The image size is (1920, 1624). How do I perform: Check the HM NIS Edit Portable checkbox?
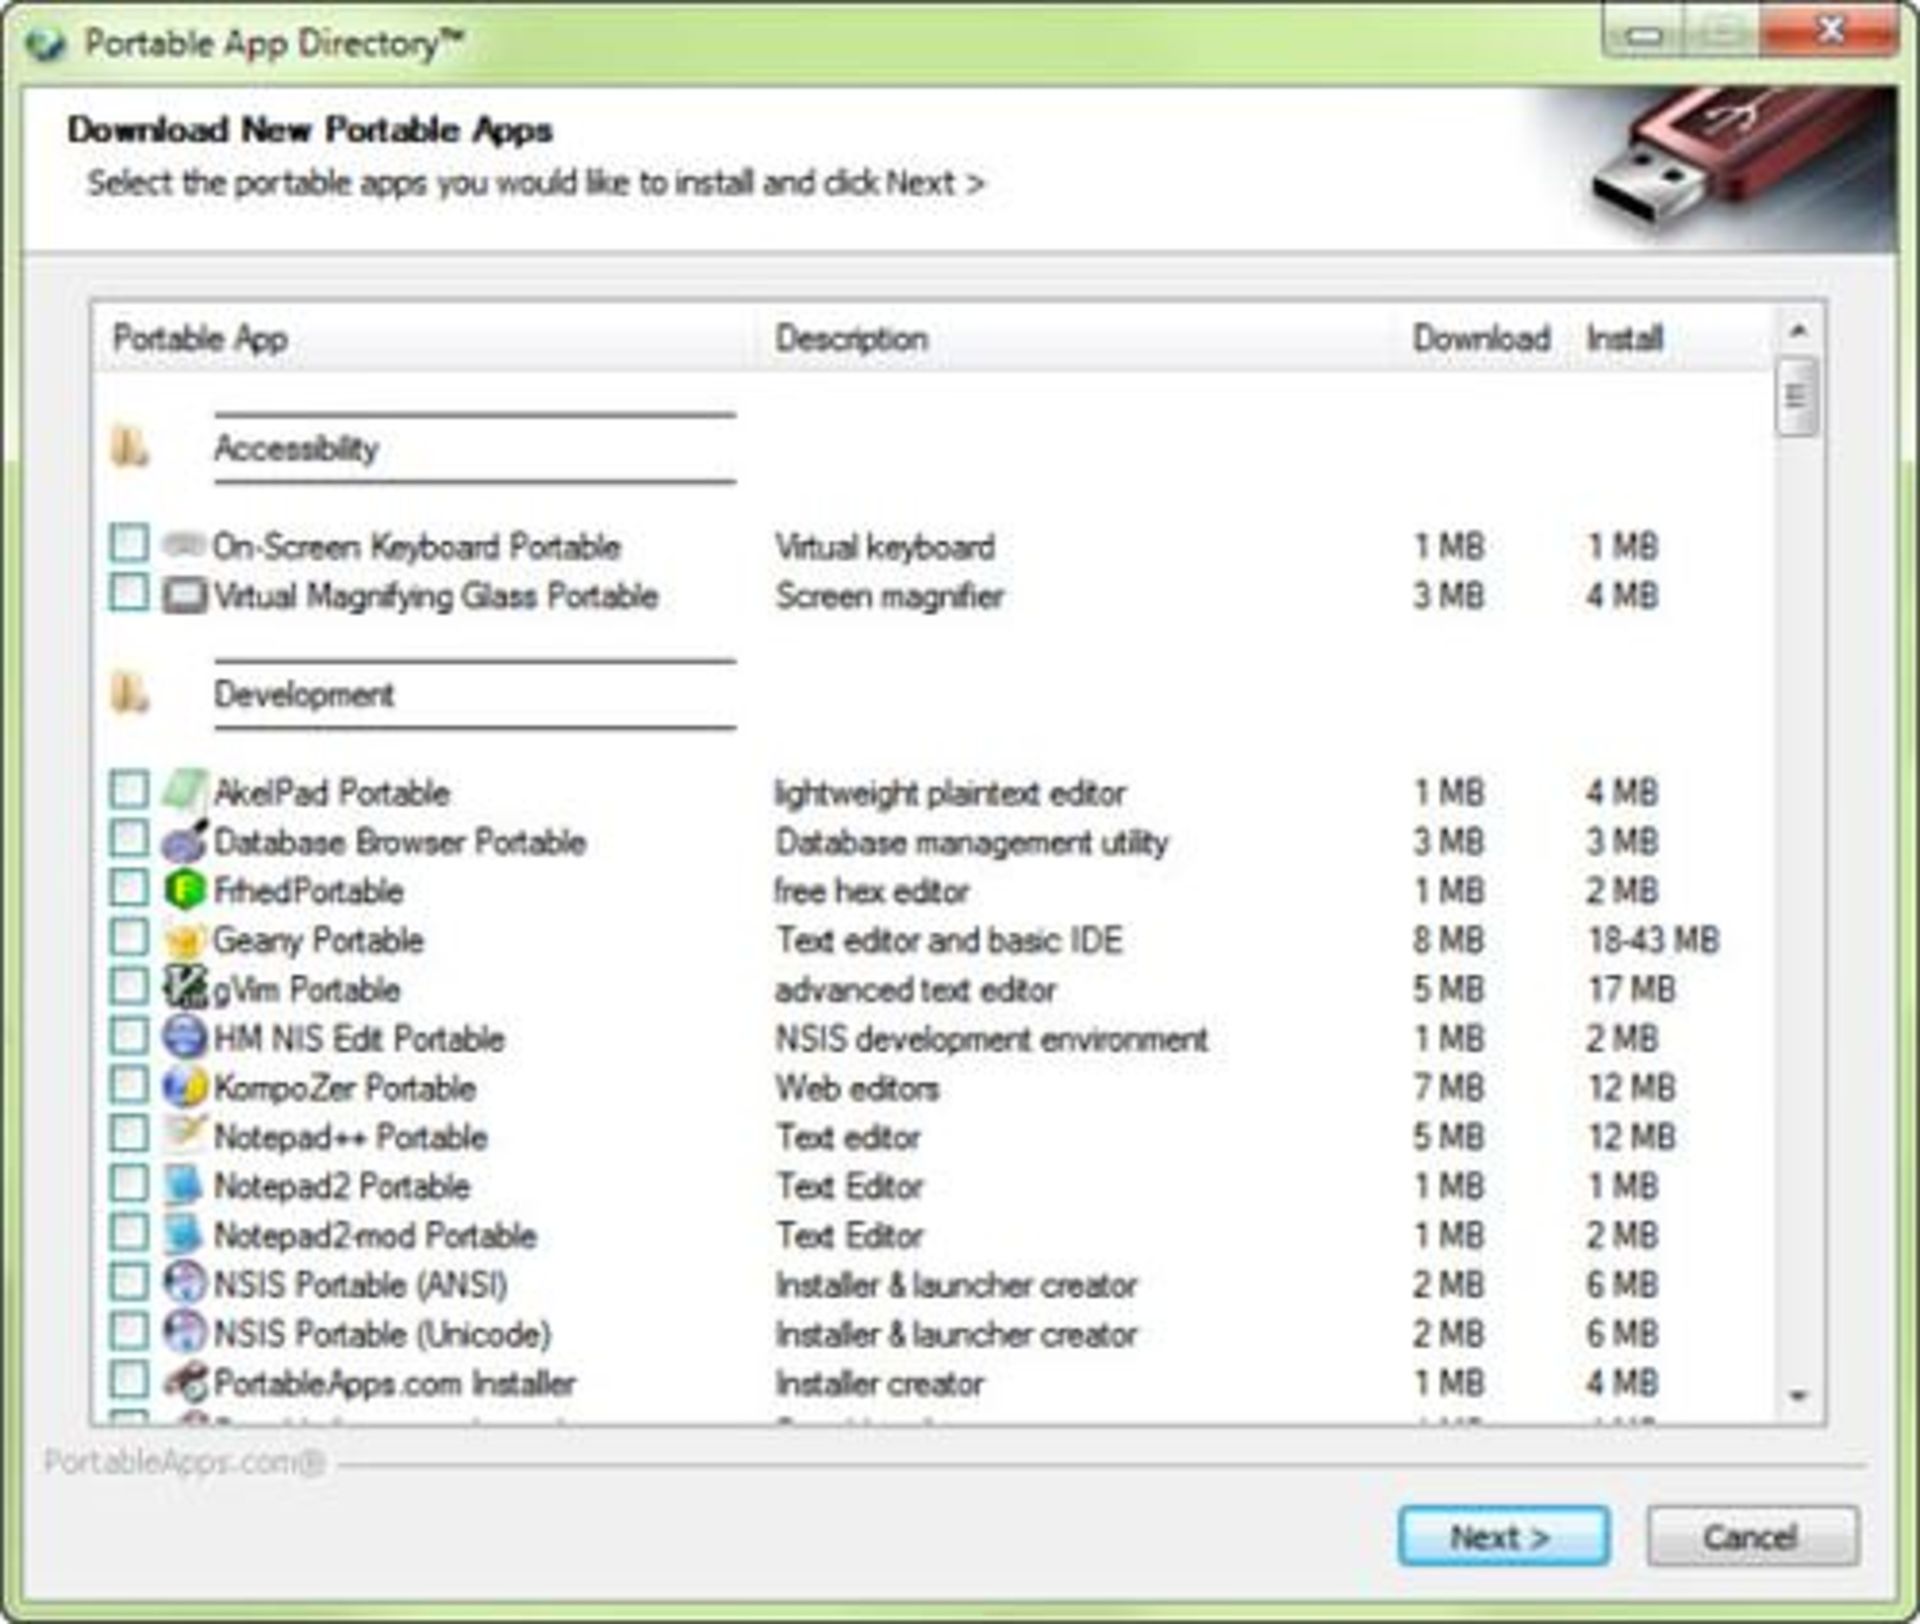coord(129,1035)
